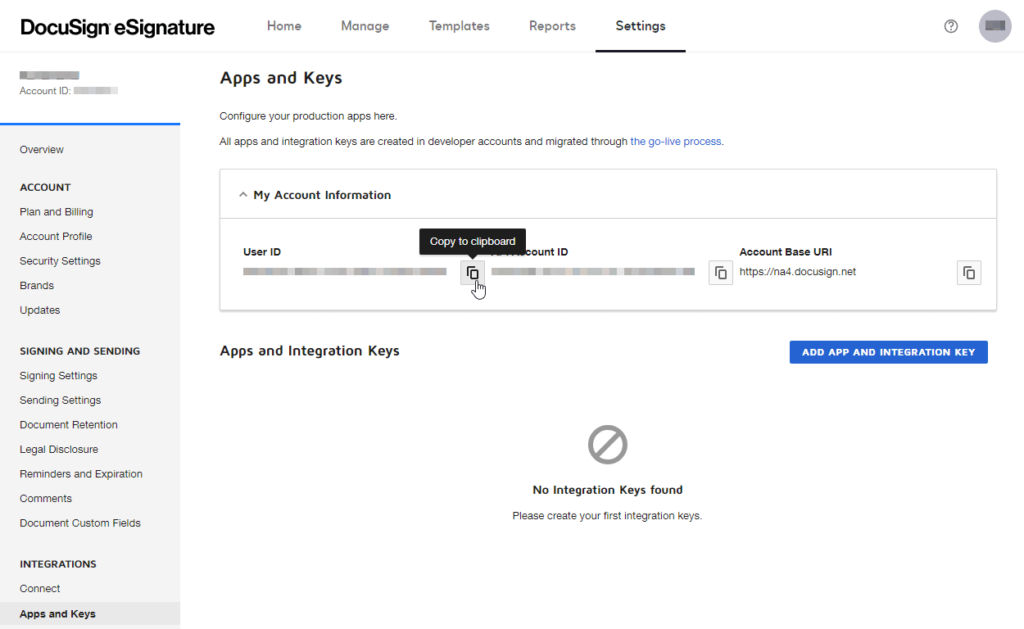Open the profile avatar menu
The height and width of the screenshot is (629, 1024).
[994, 26]
